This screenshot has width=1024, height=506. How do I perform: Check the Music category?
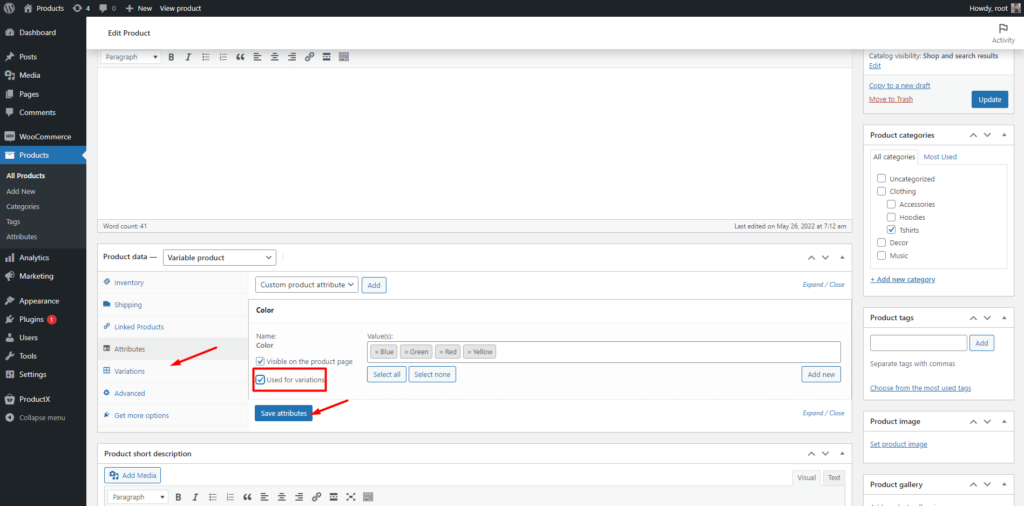pyautogui.click(x=881, y=255)
